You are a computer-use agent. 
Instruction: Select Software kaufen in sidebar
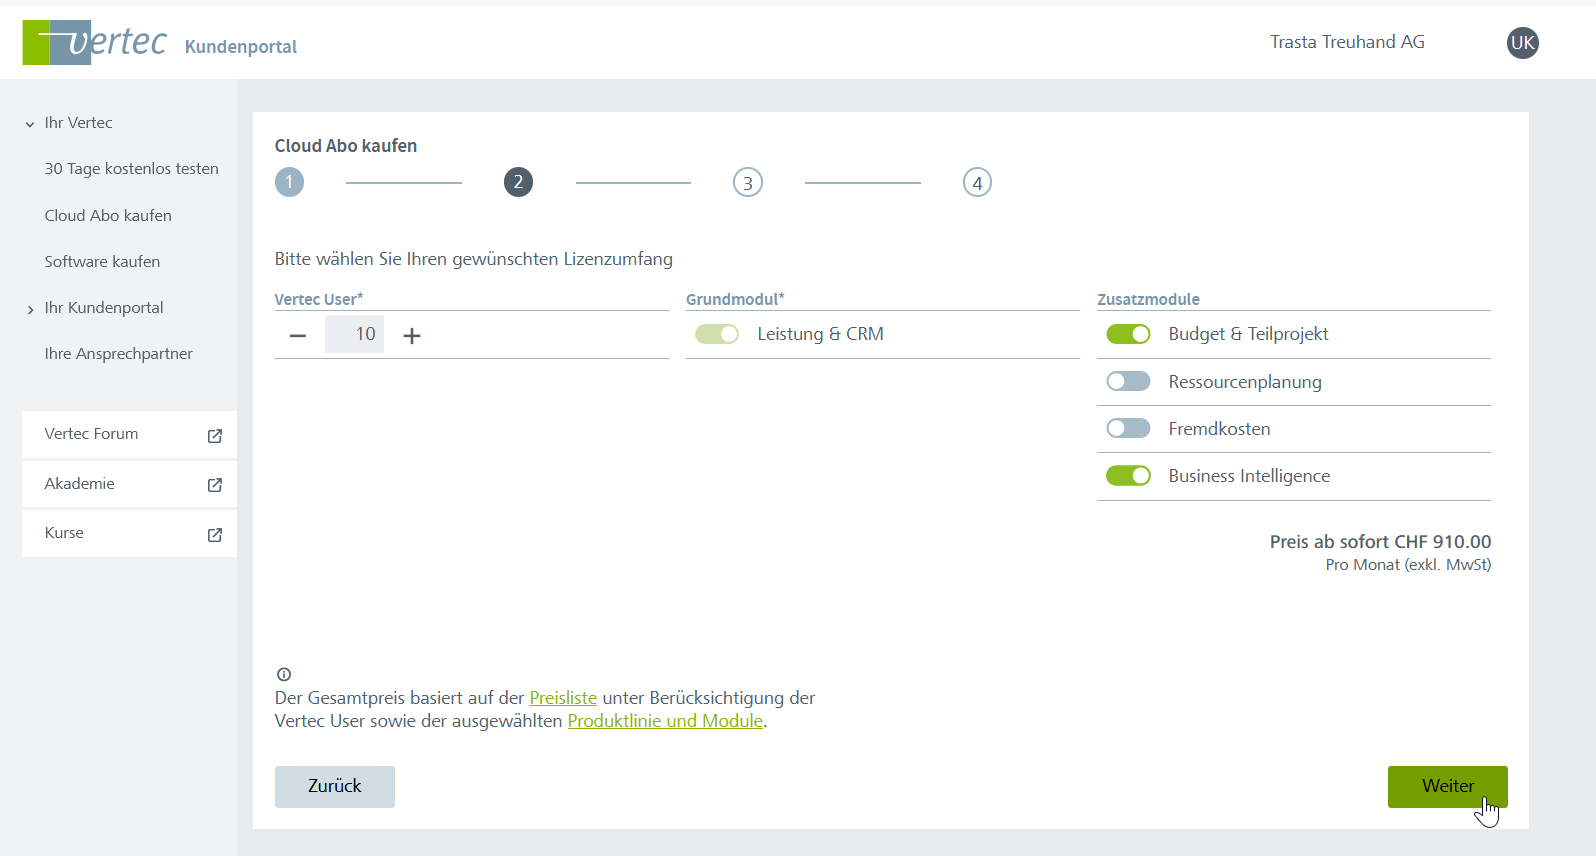pyautogui.click(x=102, y=262)
